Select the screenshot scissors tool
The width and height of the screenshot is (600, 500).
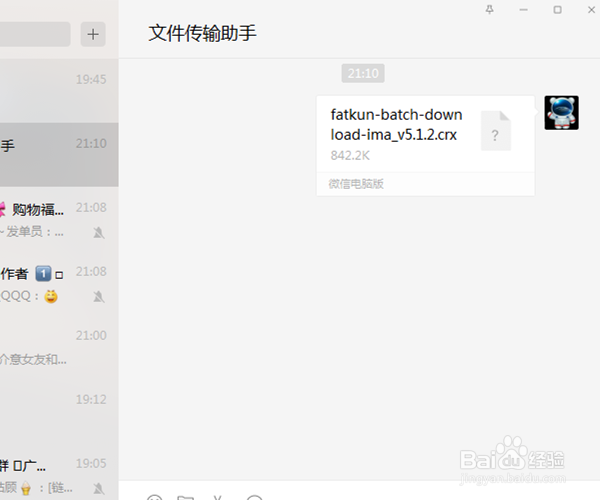tap(218, 497)
